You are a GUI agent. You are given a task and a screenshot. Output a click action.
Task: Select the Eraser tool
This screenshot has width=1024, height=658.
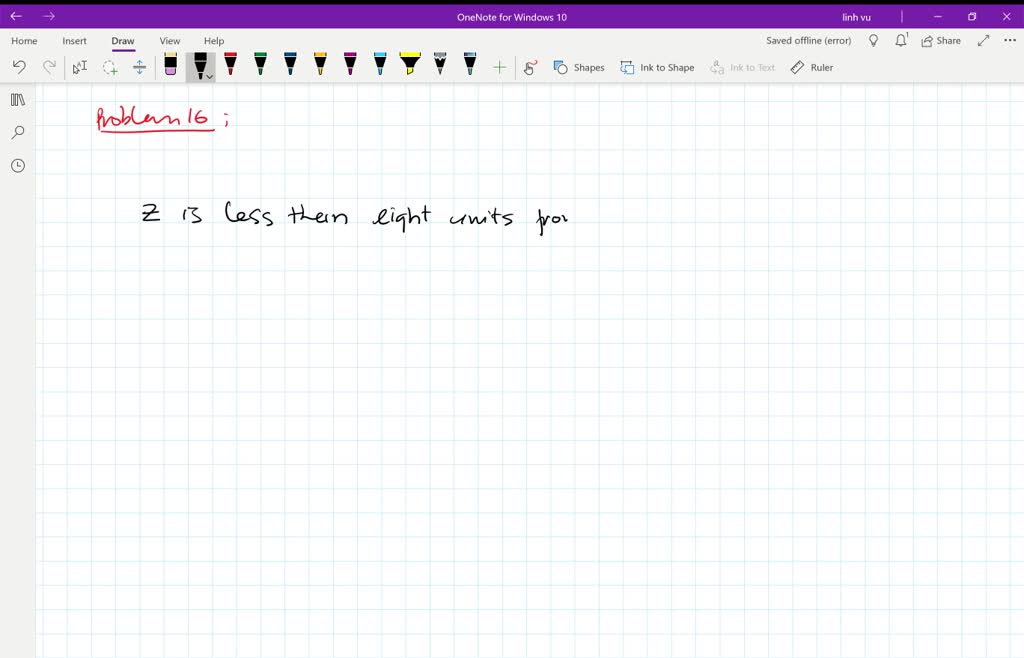[x=170, y=66]
